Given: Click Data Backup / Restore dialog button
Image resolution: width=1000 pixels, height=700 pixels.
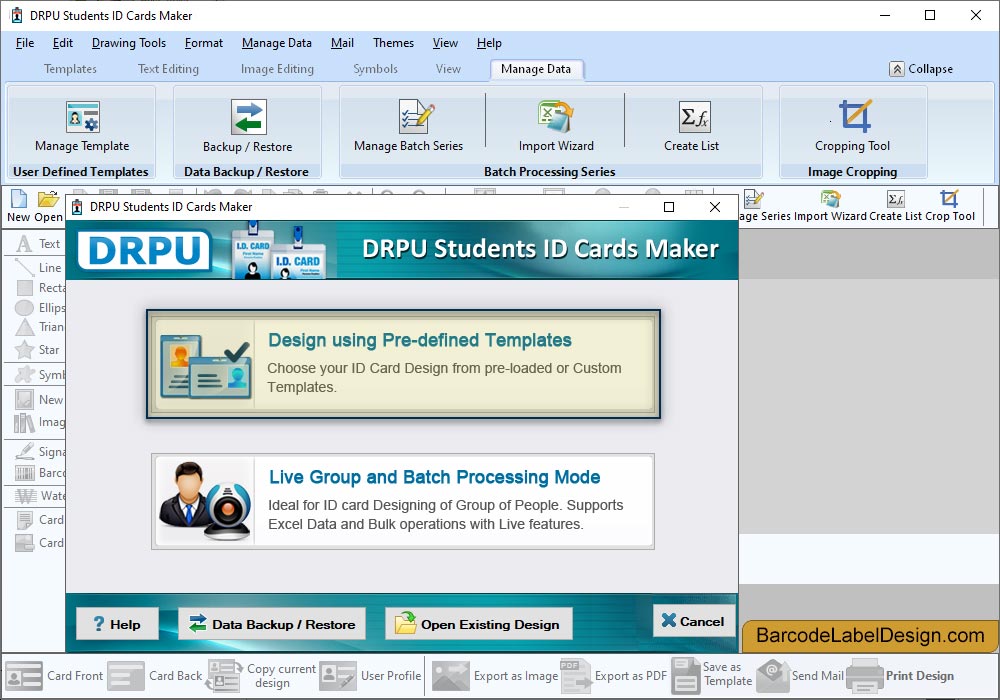Looking at the screenshot, I should point(272,624).
